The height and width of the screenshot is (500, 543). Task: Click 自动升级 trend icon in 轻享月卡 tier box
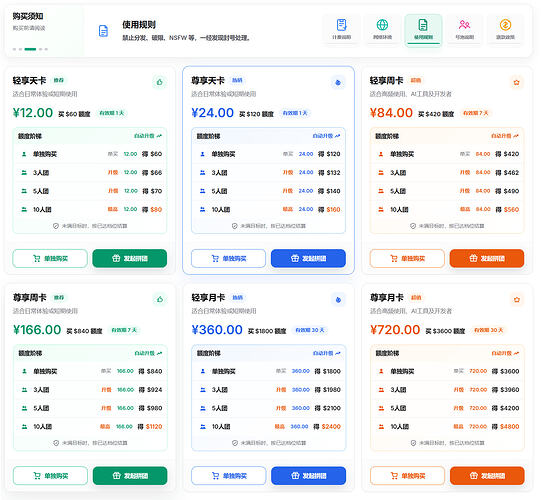(338, 353)
